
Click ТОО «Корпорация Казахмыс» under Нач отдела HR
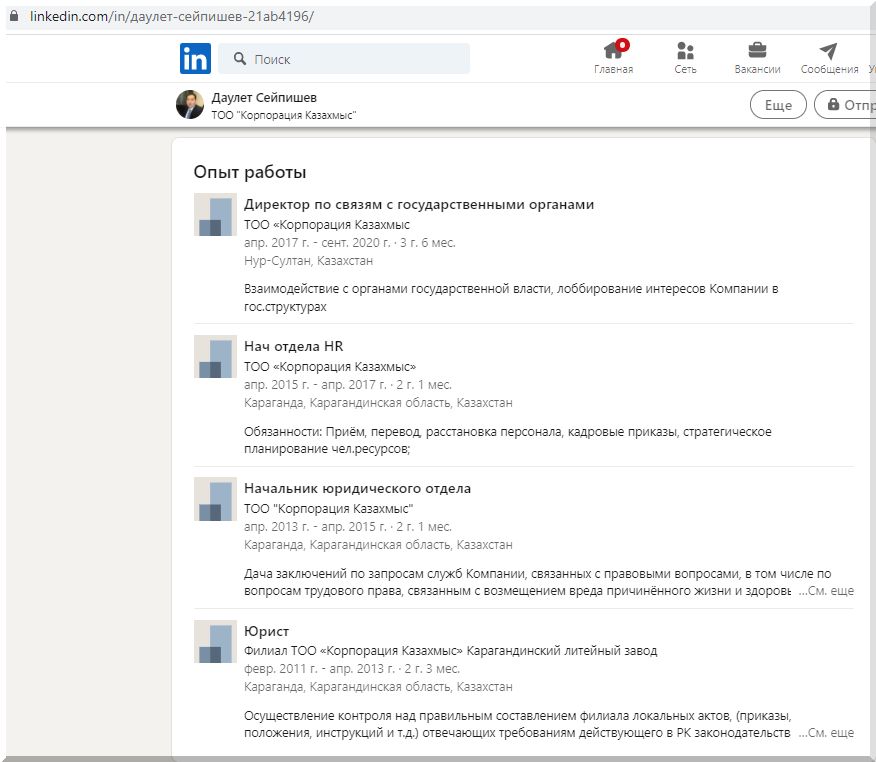click(330, 366)
